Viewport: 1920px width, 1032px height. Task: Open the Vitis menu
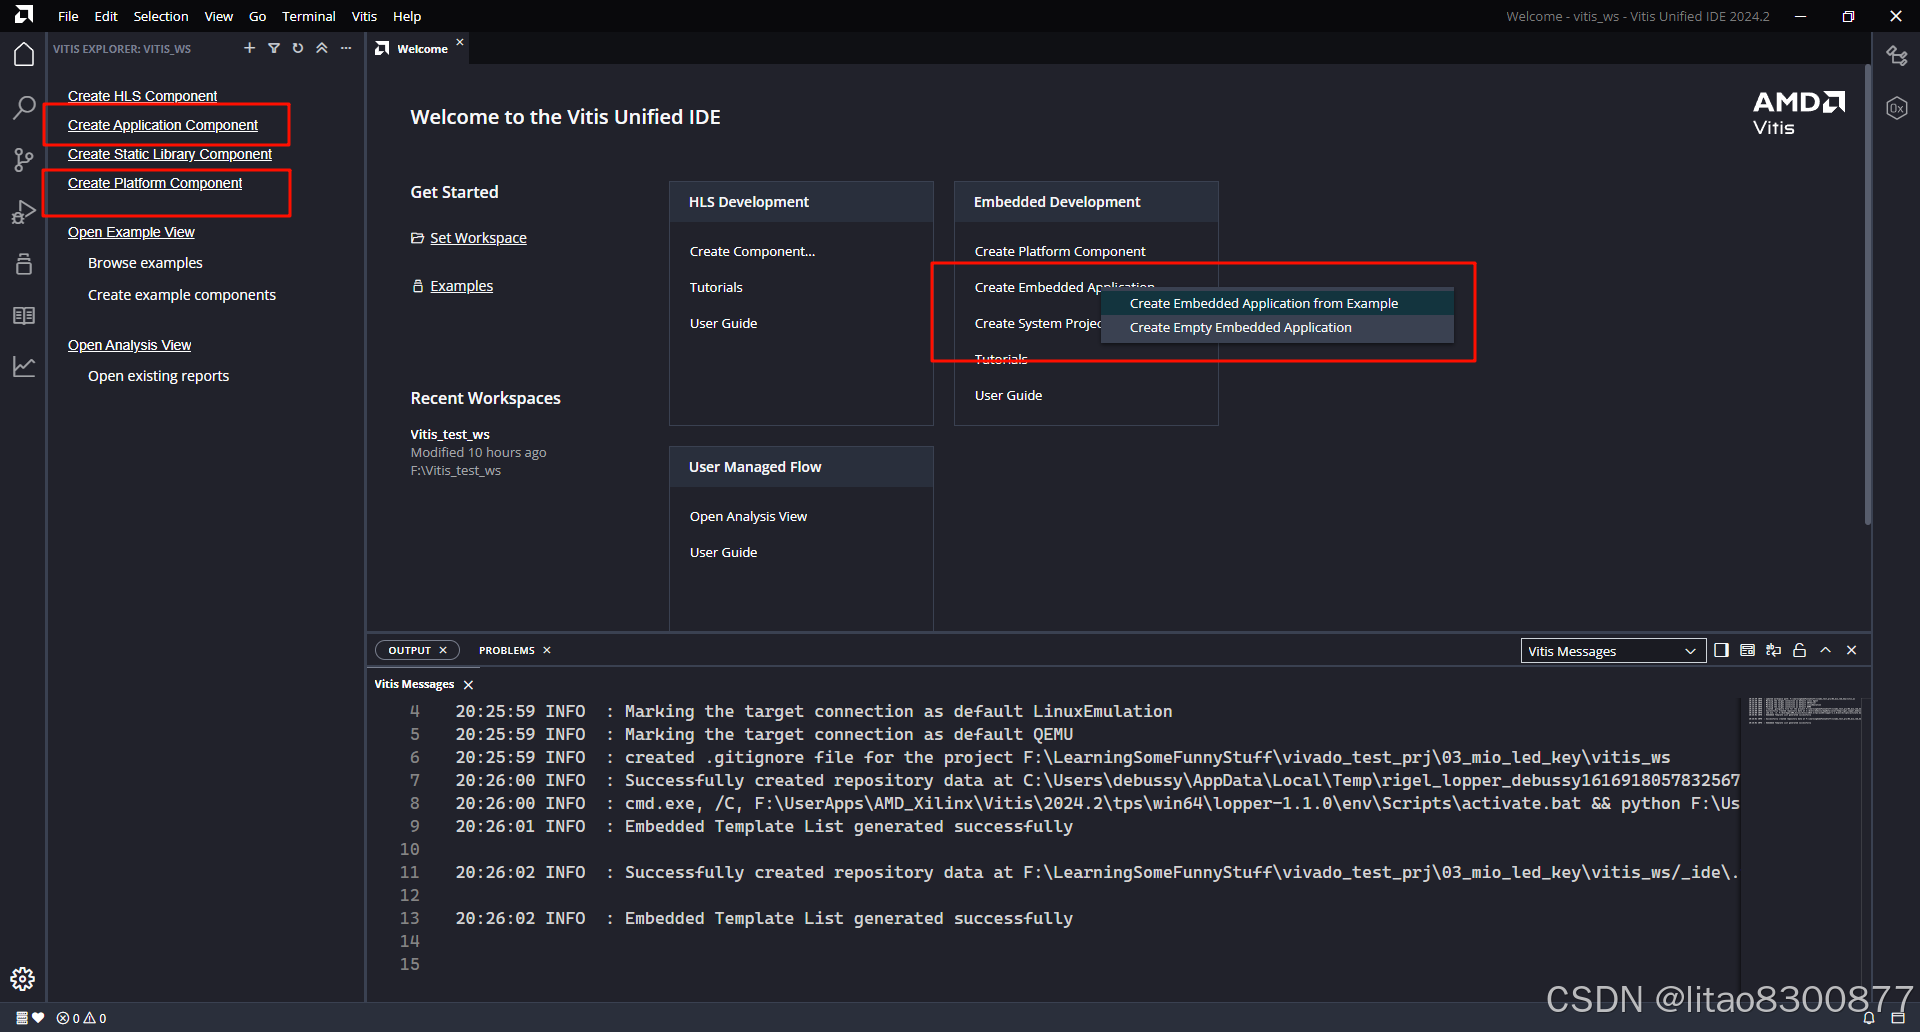[x=364, y=16]
